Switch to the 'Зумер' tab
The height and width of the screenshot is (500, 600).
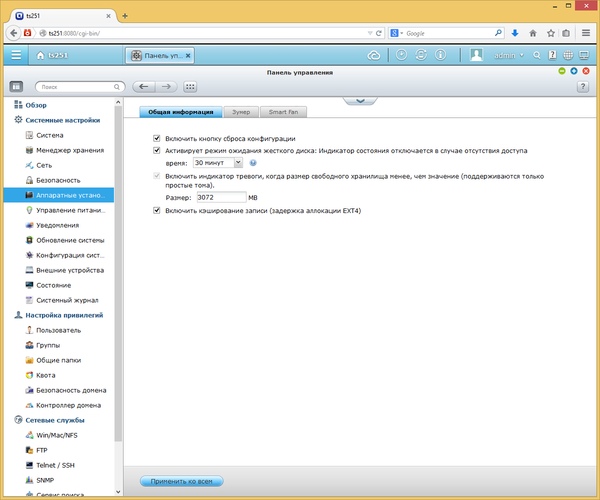(241, 112)
